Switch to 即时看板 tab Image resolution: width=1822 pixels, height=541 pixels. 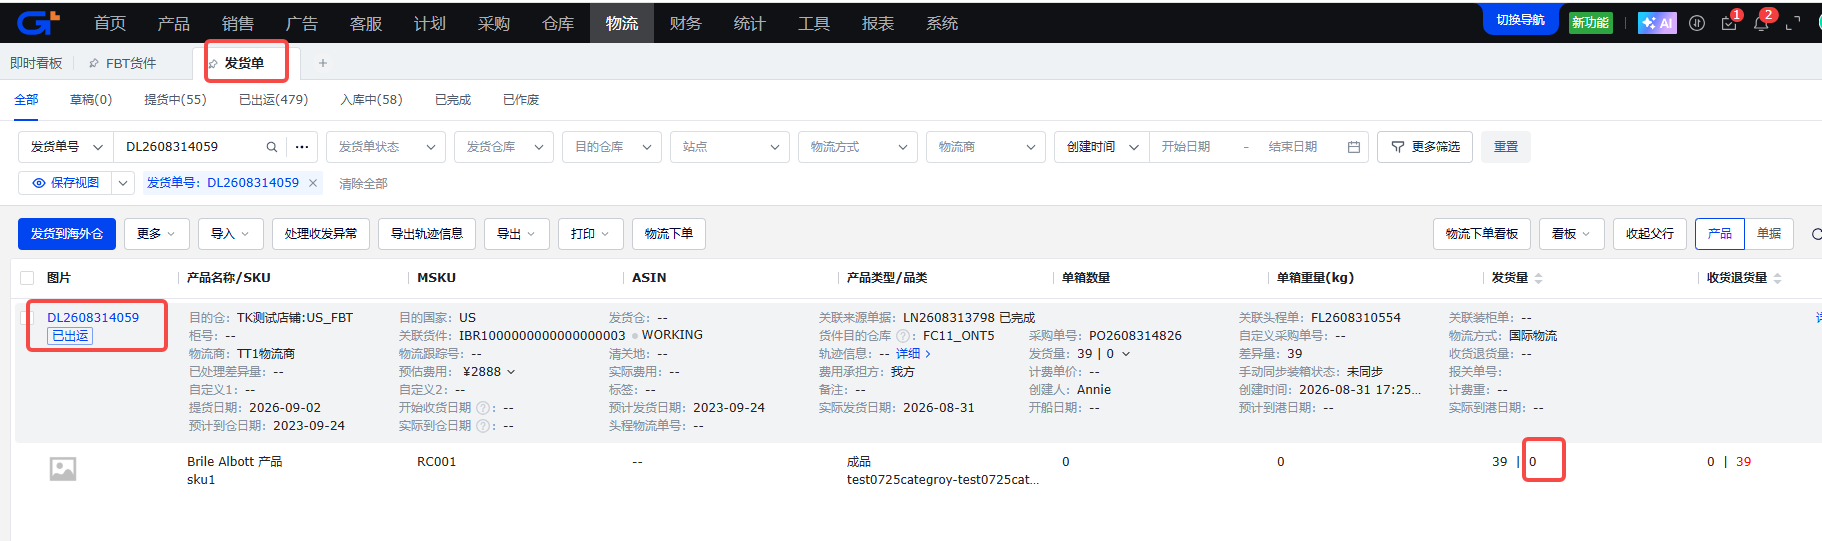pyautogui.click(x=36, y=63)
